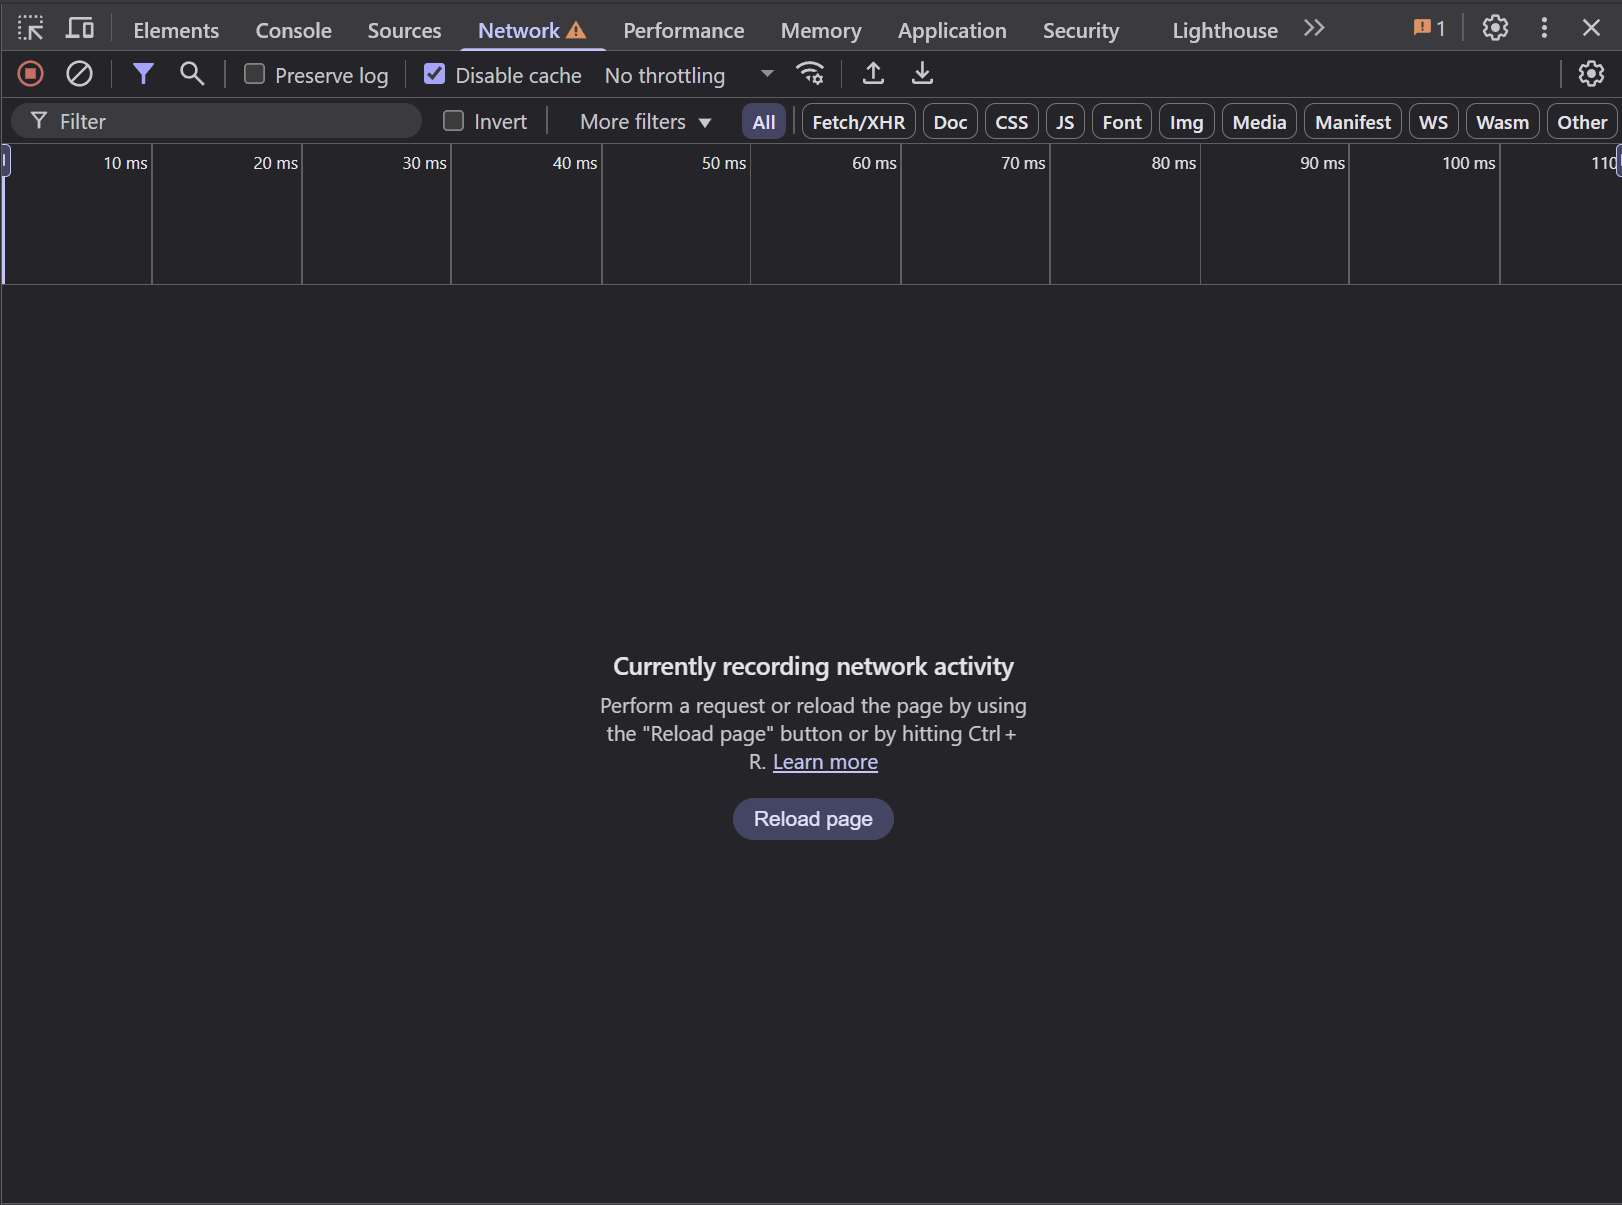Check the Invert filter checkbox

coord(454,121)
